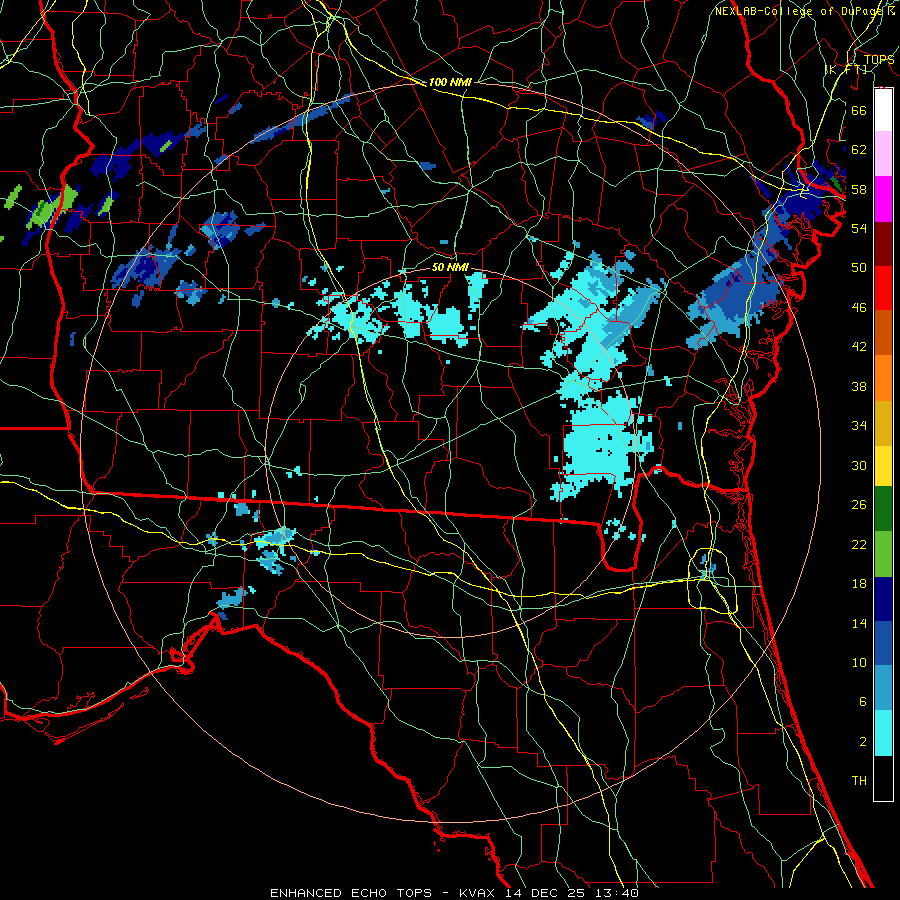Click the light green legend band

coord(883,554)
